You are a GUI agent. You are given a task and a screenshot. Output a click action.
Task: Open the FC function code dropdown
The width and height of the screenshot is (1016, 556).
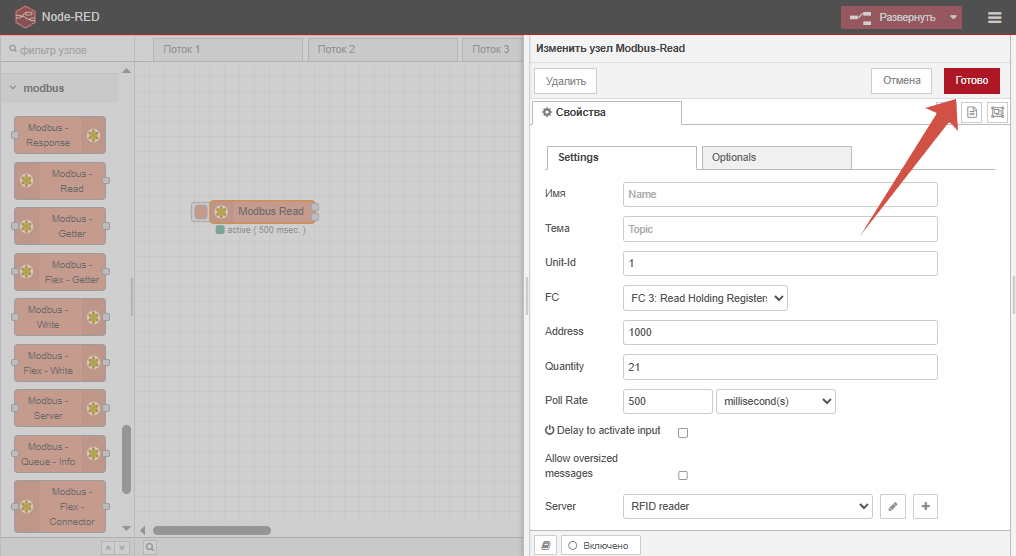[705, 298]
